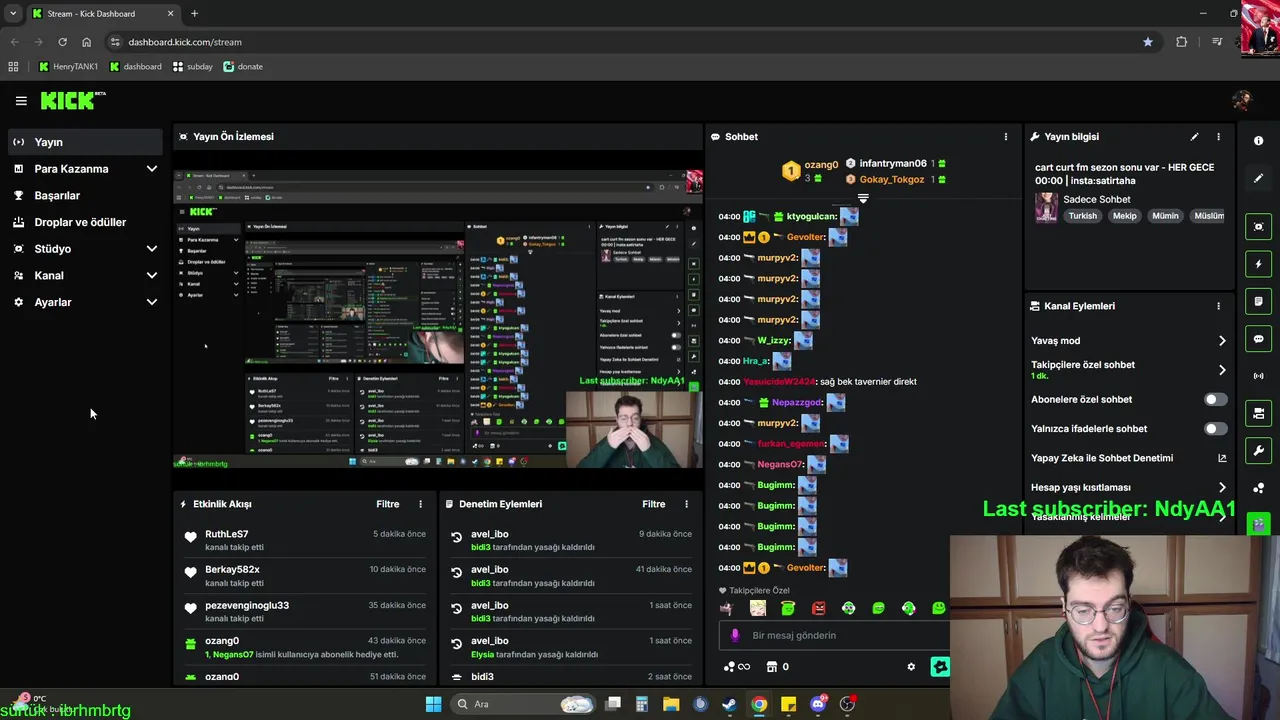
Task: Open the shop icon showing 0
Action: (777, 667)
